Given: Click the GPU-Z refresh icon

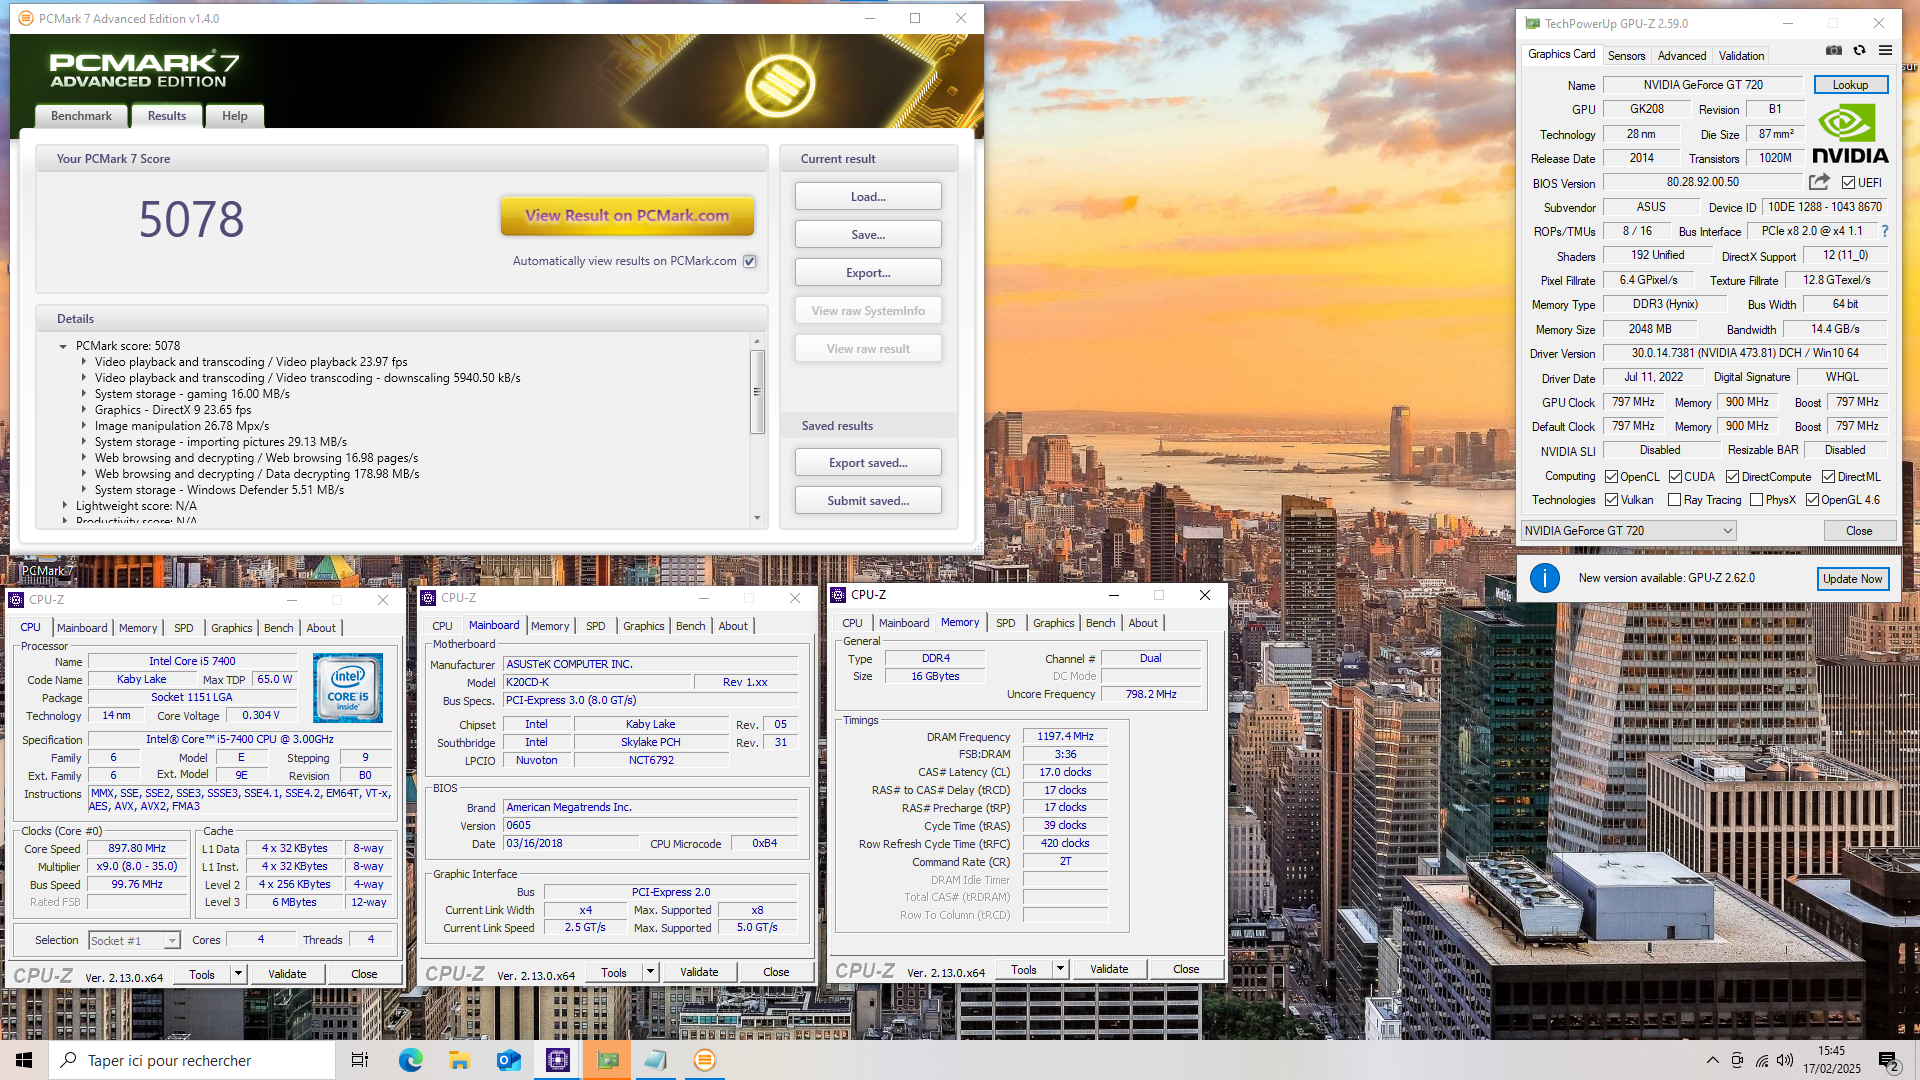Looking at the screenshot, I should pyautogui.click(x=1859, y=51).
